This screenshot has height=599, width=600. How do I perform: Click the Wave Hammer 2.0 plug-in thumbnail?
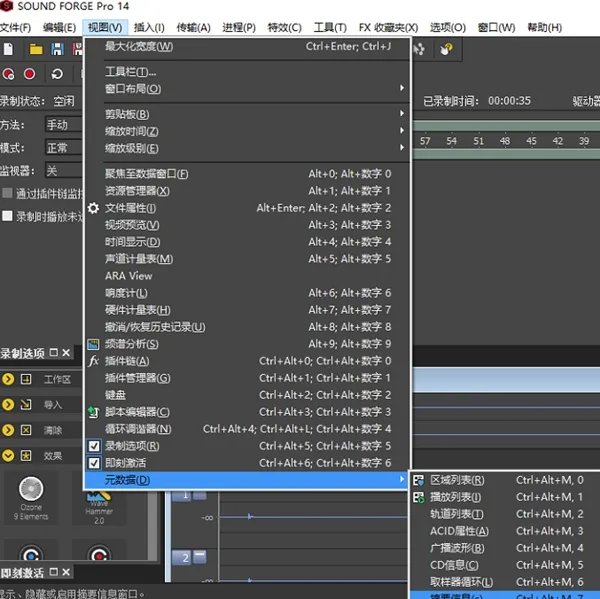tap(99, 508)
